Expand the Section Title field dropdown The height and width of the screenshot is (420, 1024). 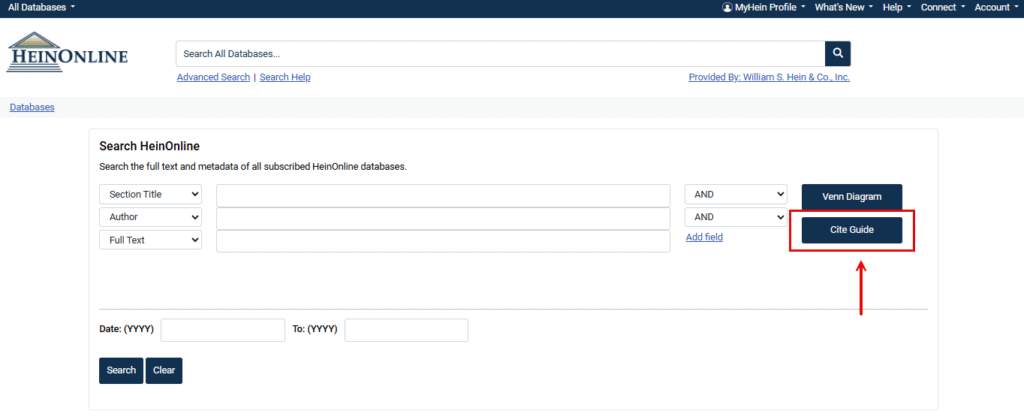tap(150, 195)
